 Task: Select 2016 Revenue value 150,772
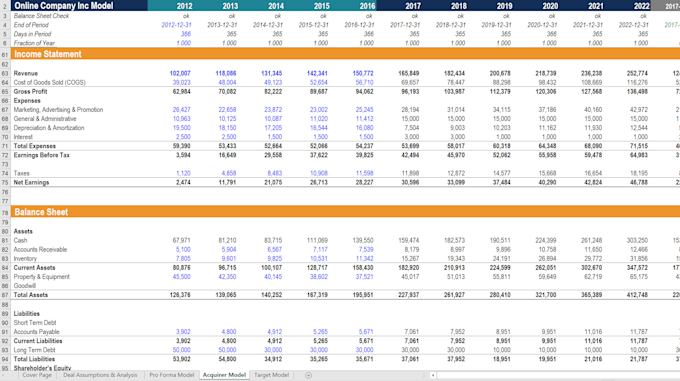[363, 74]
